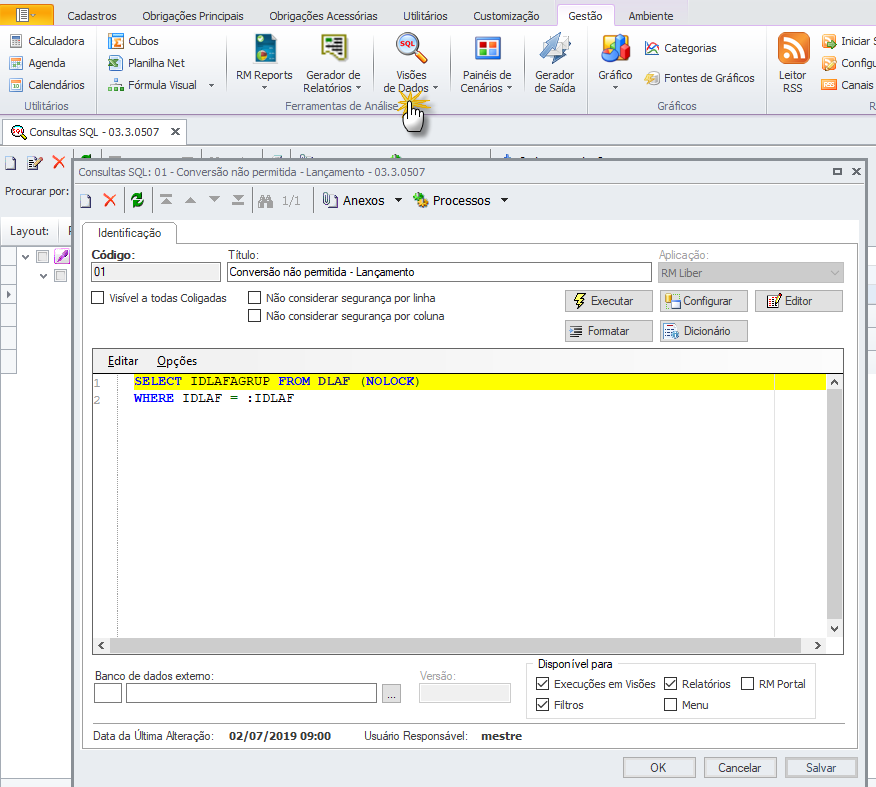This screenshot has height=787, width=876.
Task: Open the Editar menu in SQL editor
Action: tap(123, 361)
